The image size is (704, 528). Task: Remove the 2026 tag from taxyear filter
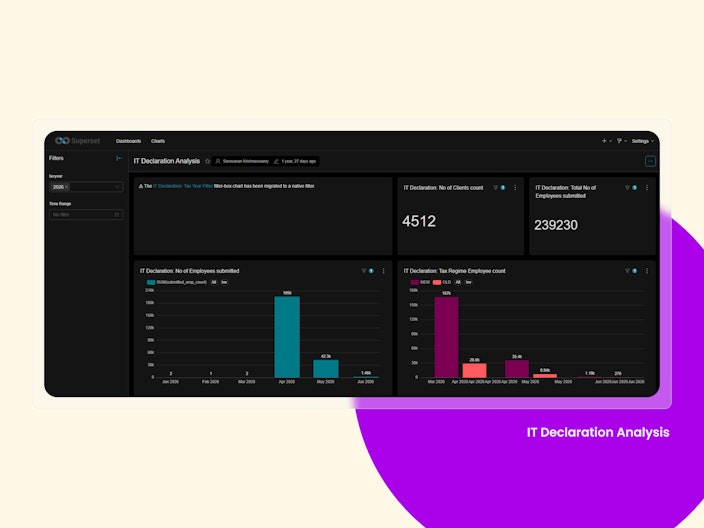[66, 187]
